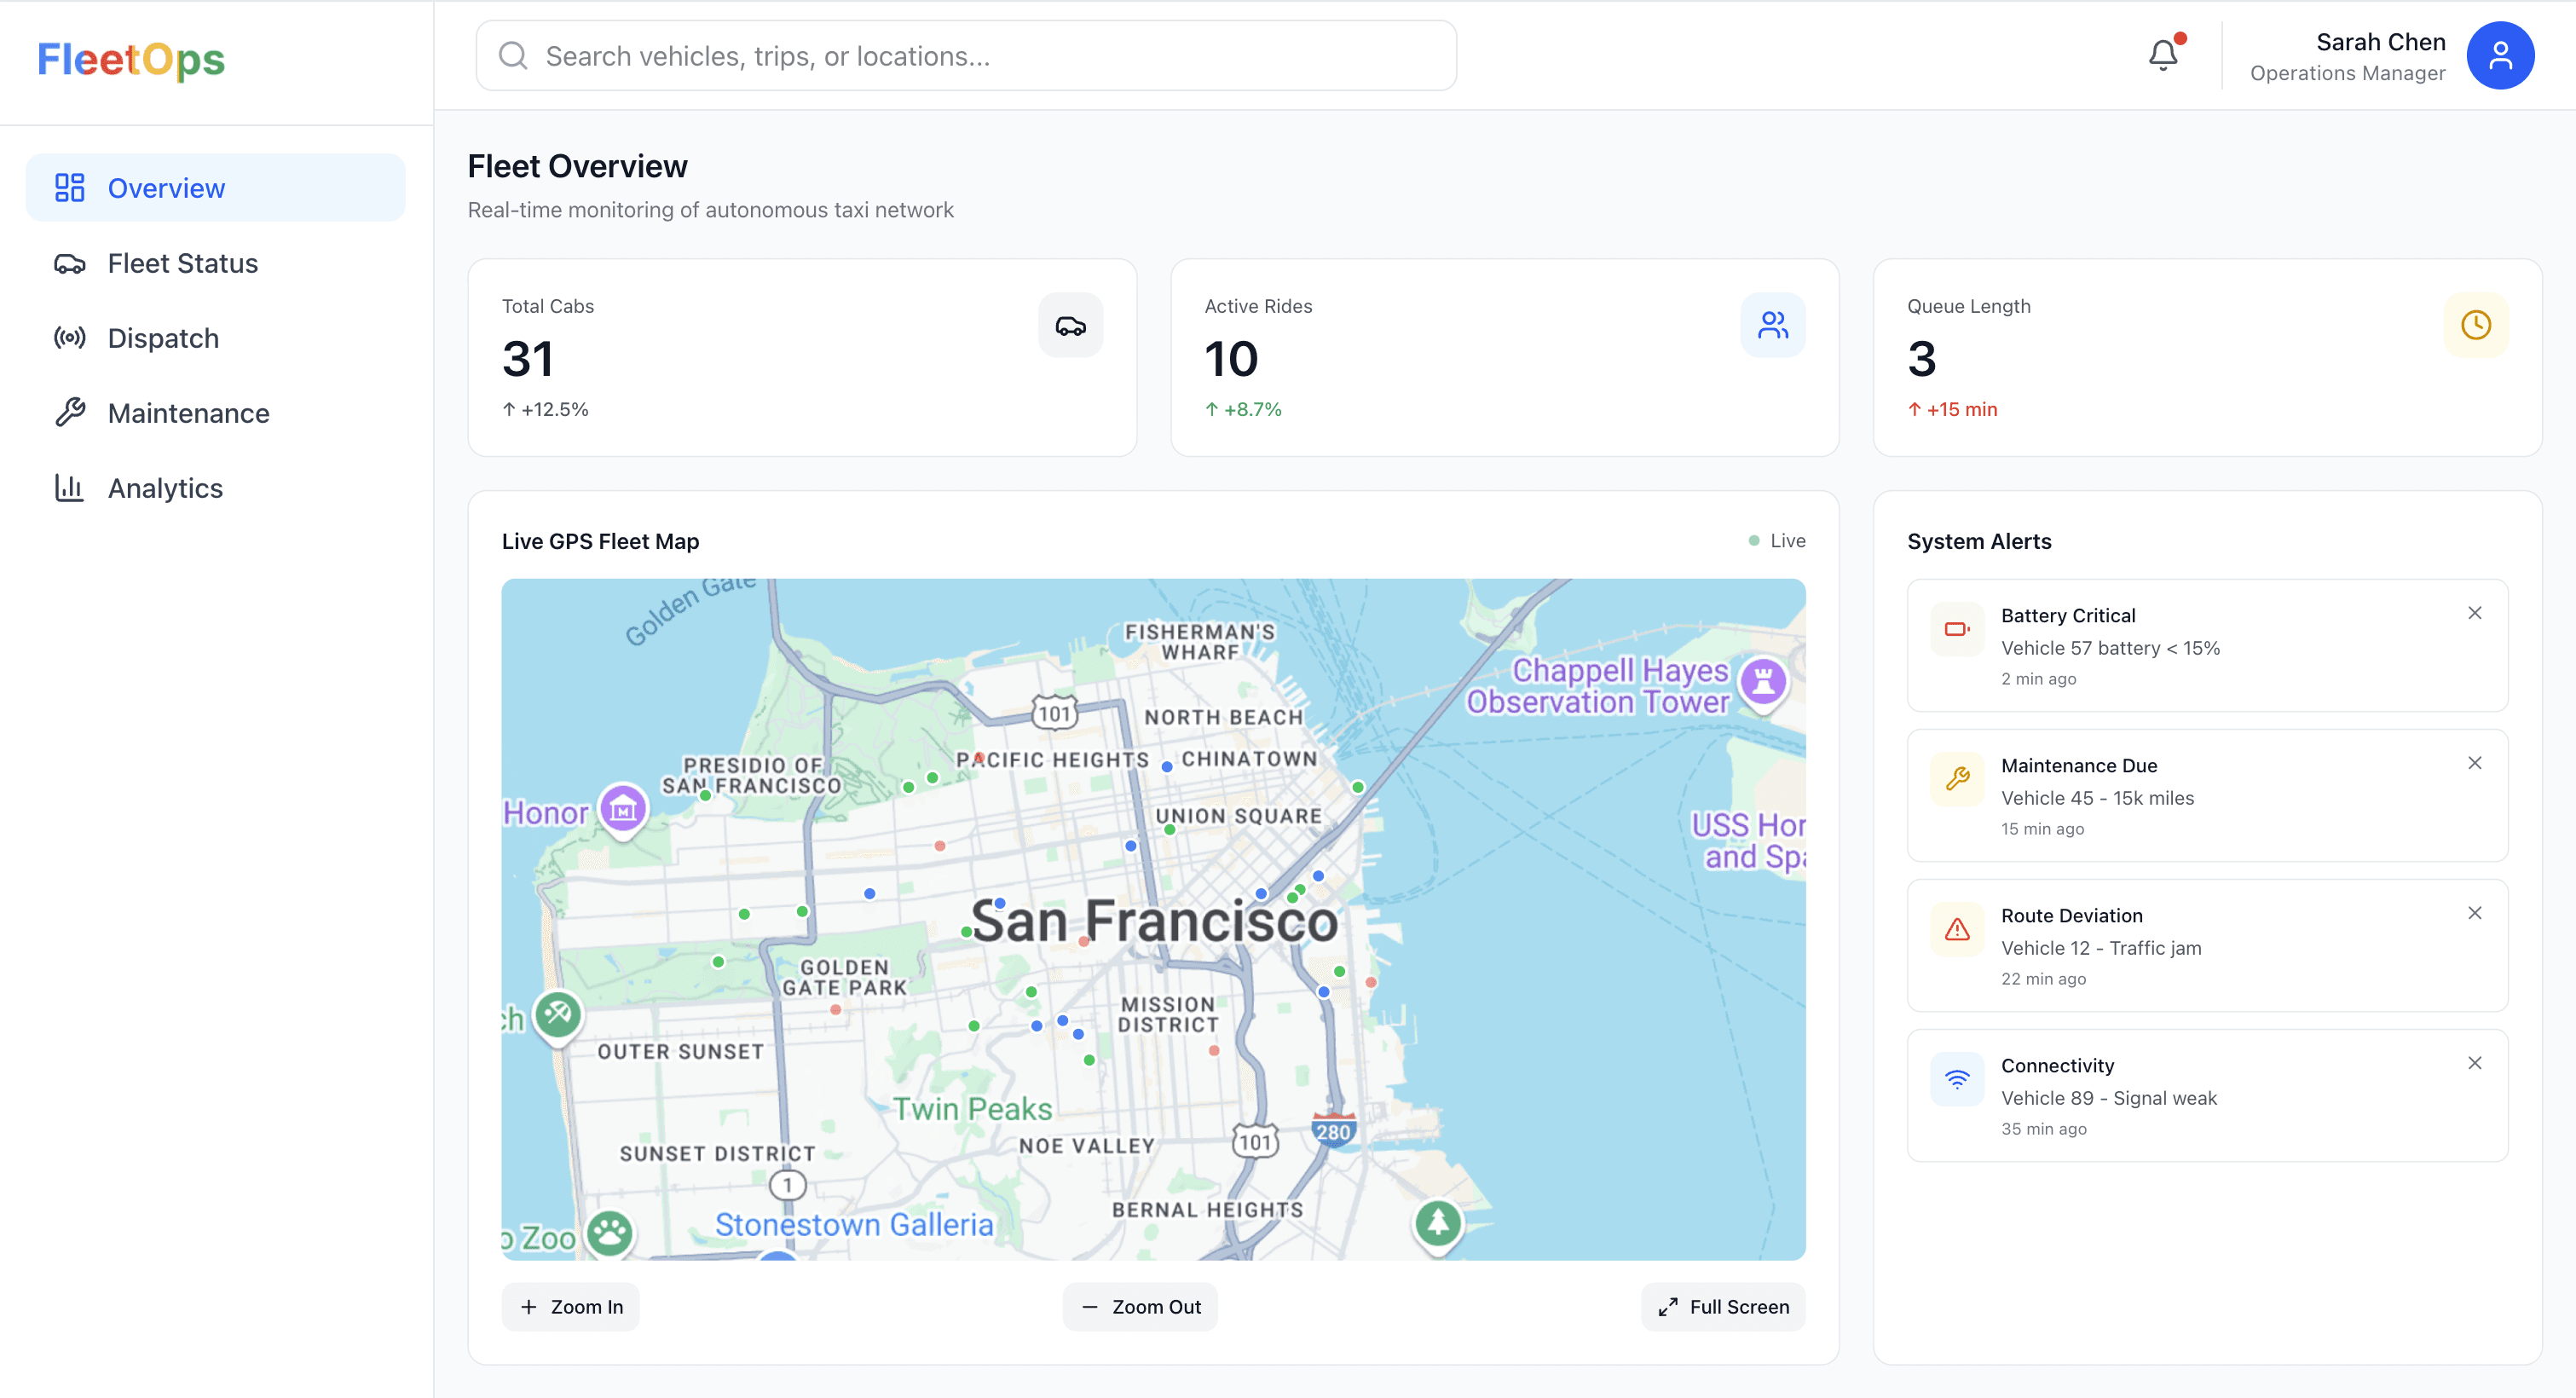
Task: Click the Maintenance wrench icon in sidebar
Action: click(69, 412)
